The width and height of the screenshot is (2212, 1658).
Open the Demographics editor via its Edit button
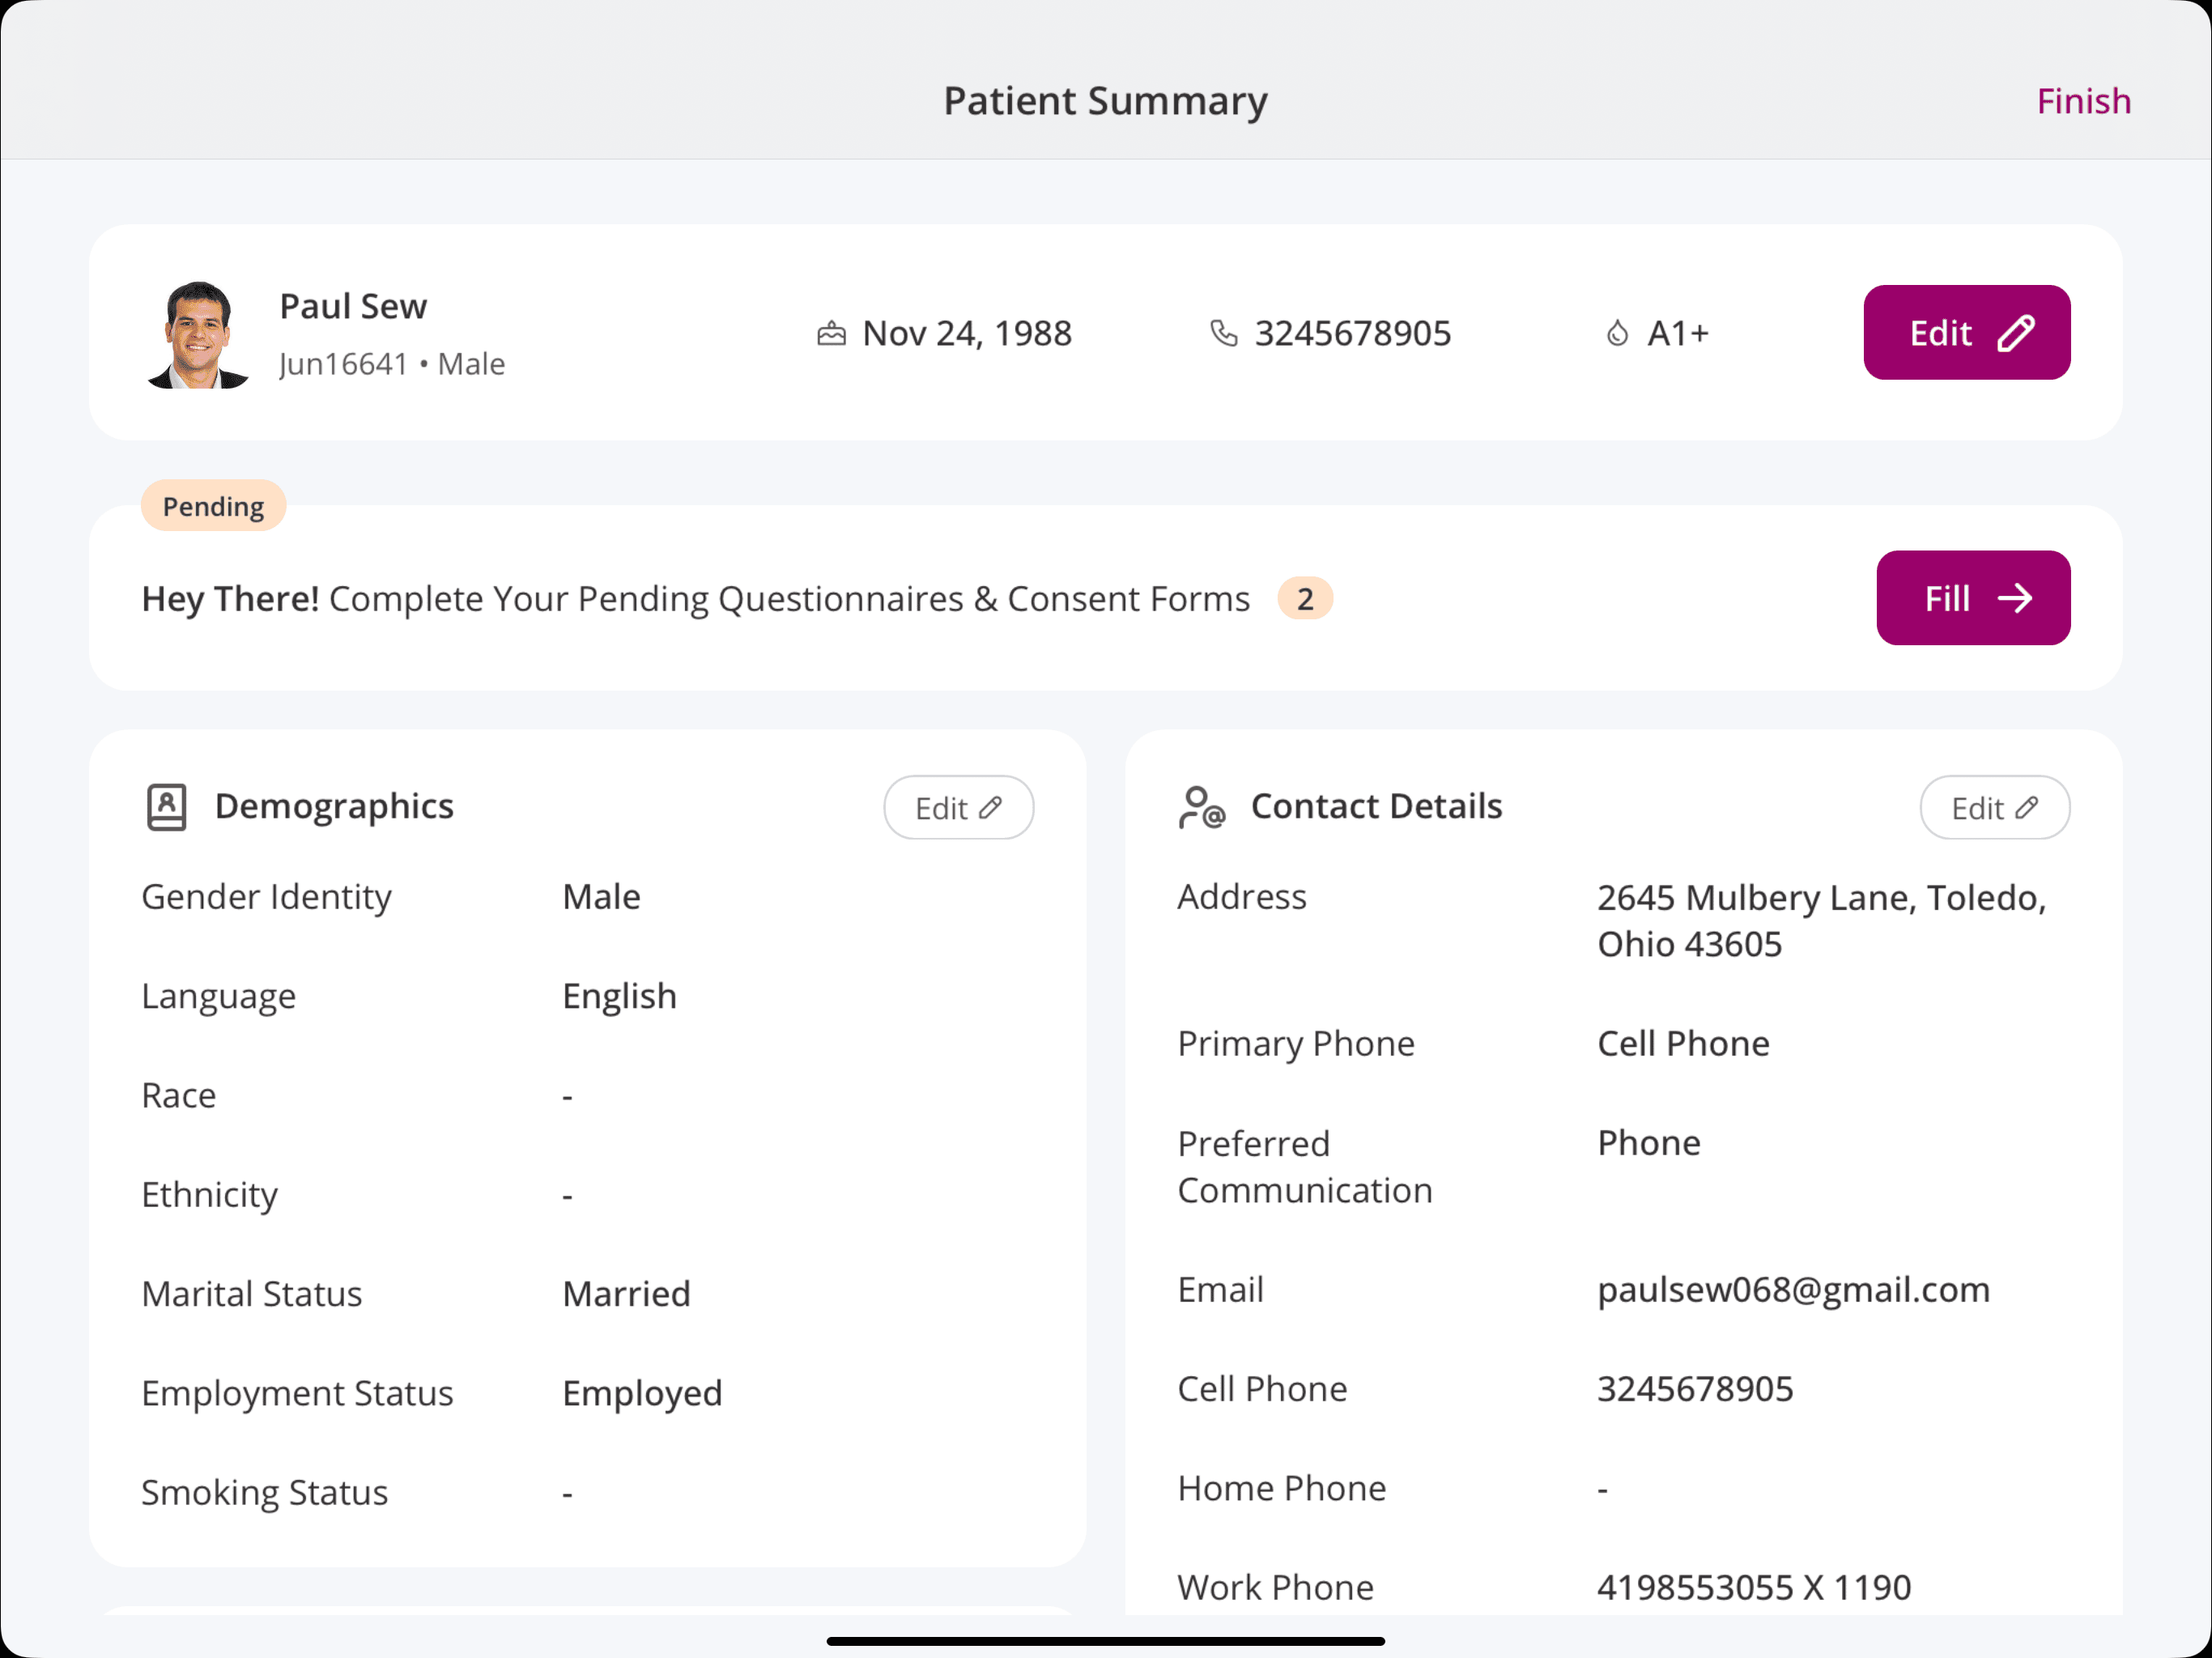pos(958,806)
